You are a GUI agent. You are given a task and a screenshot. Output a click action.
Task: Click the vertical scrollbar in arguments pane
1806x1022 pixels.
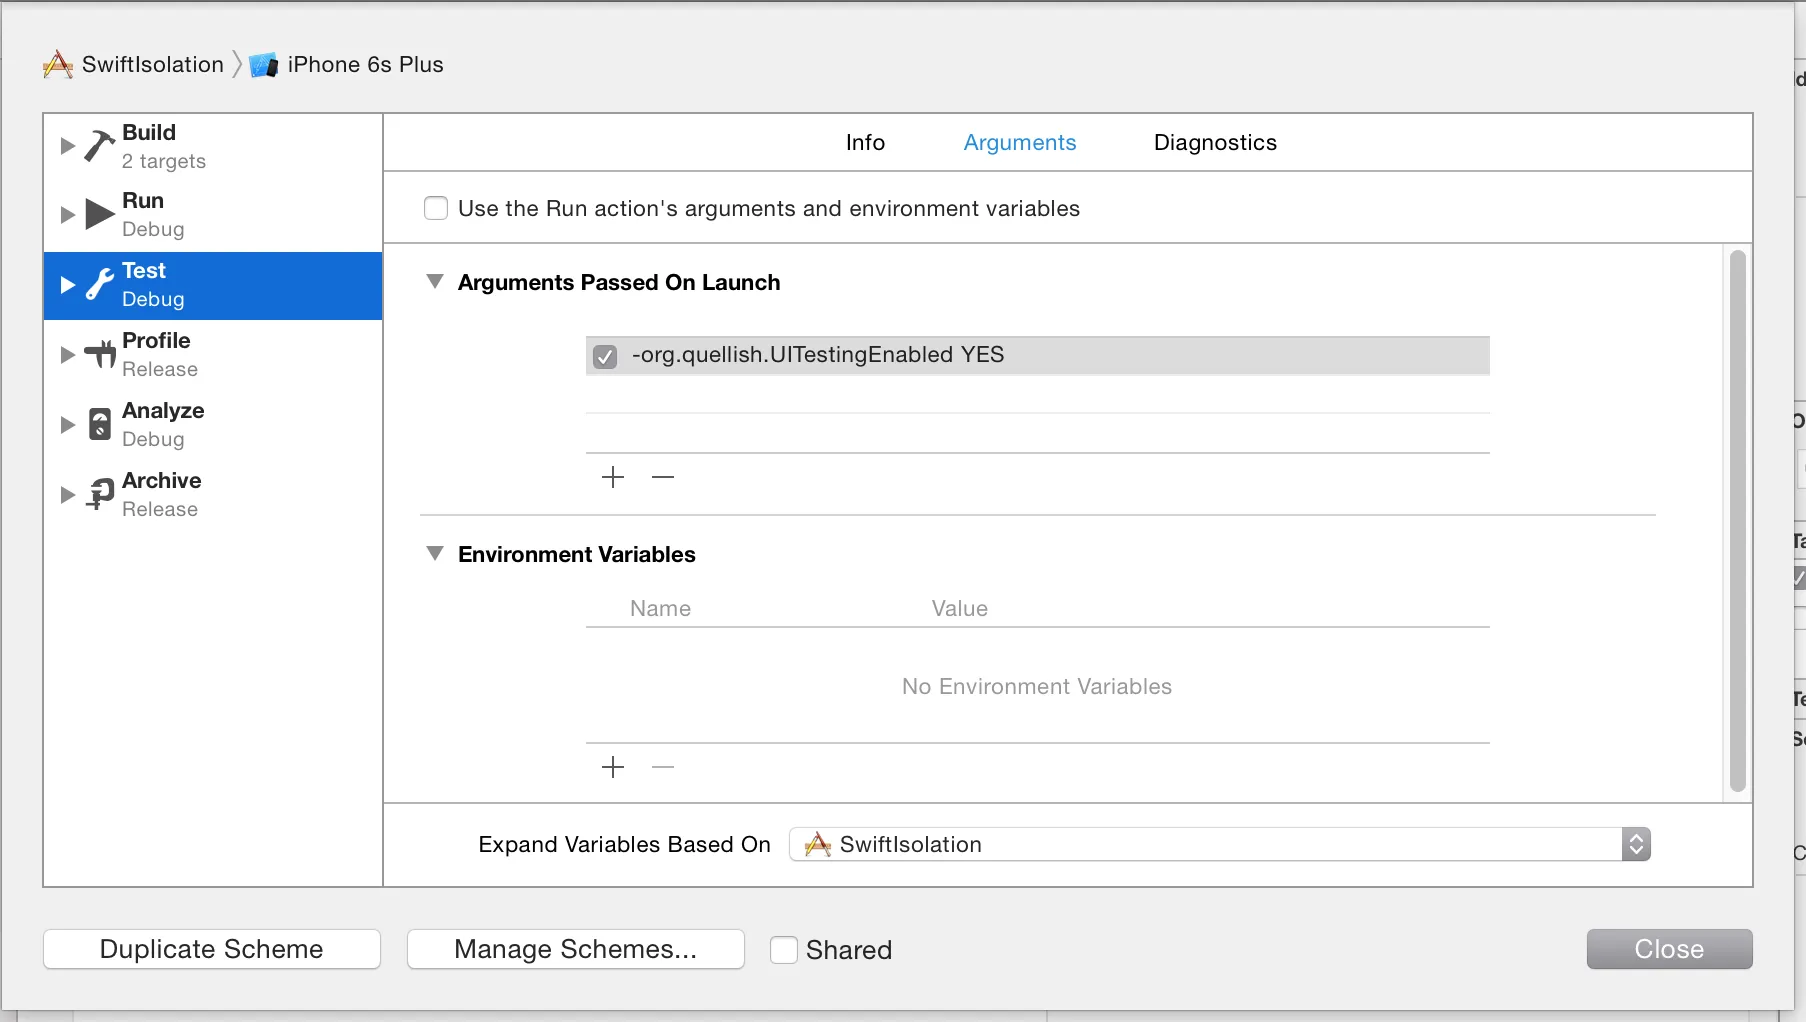click(x=1738, y=520)
